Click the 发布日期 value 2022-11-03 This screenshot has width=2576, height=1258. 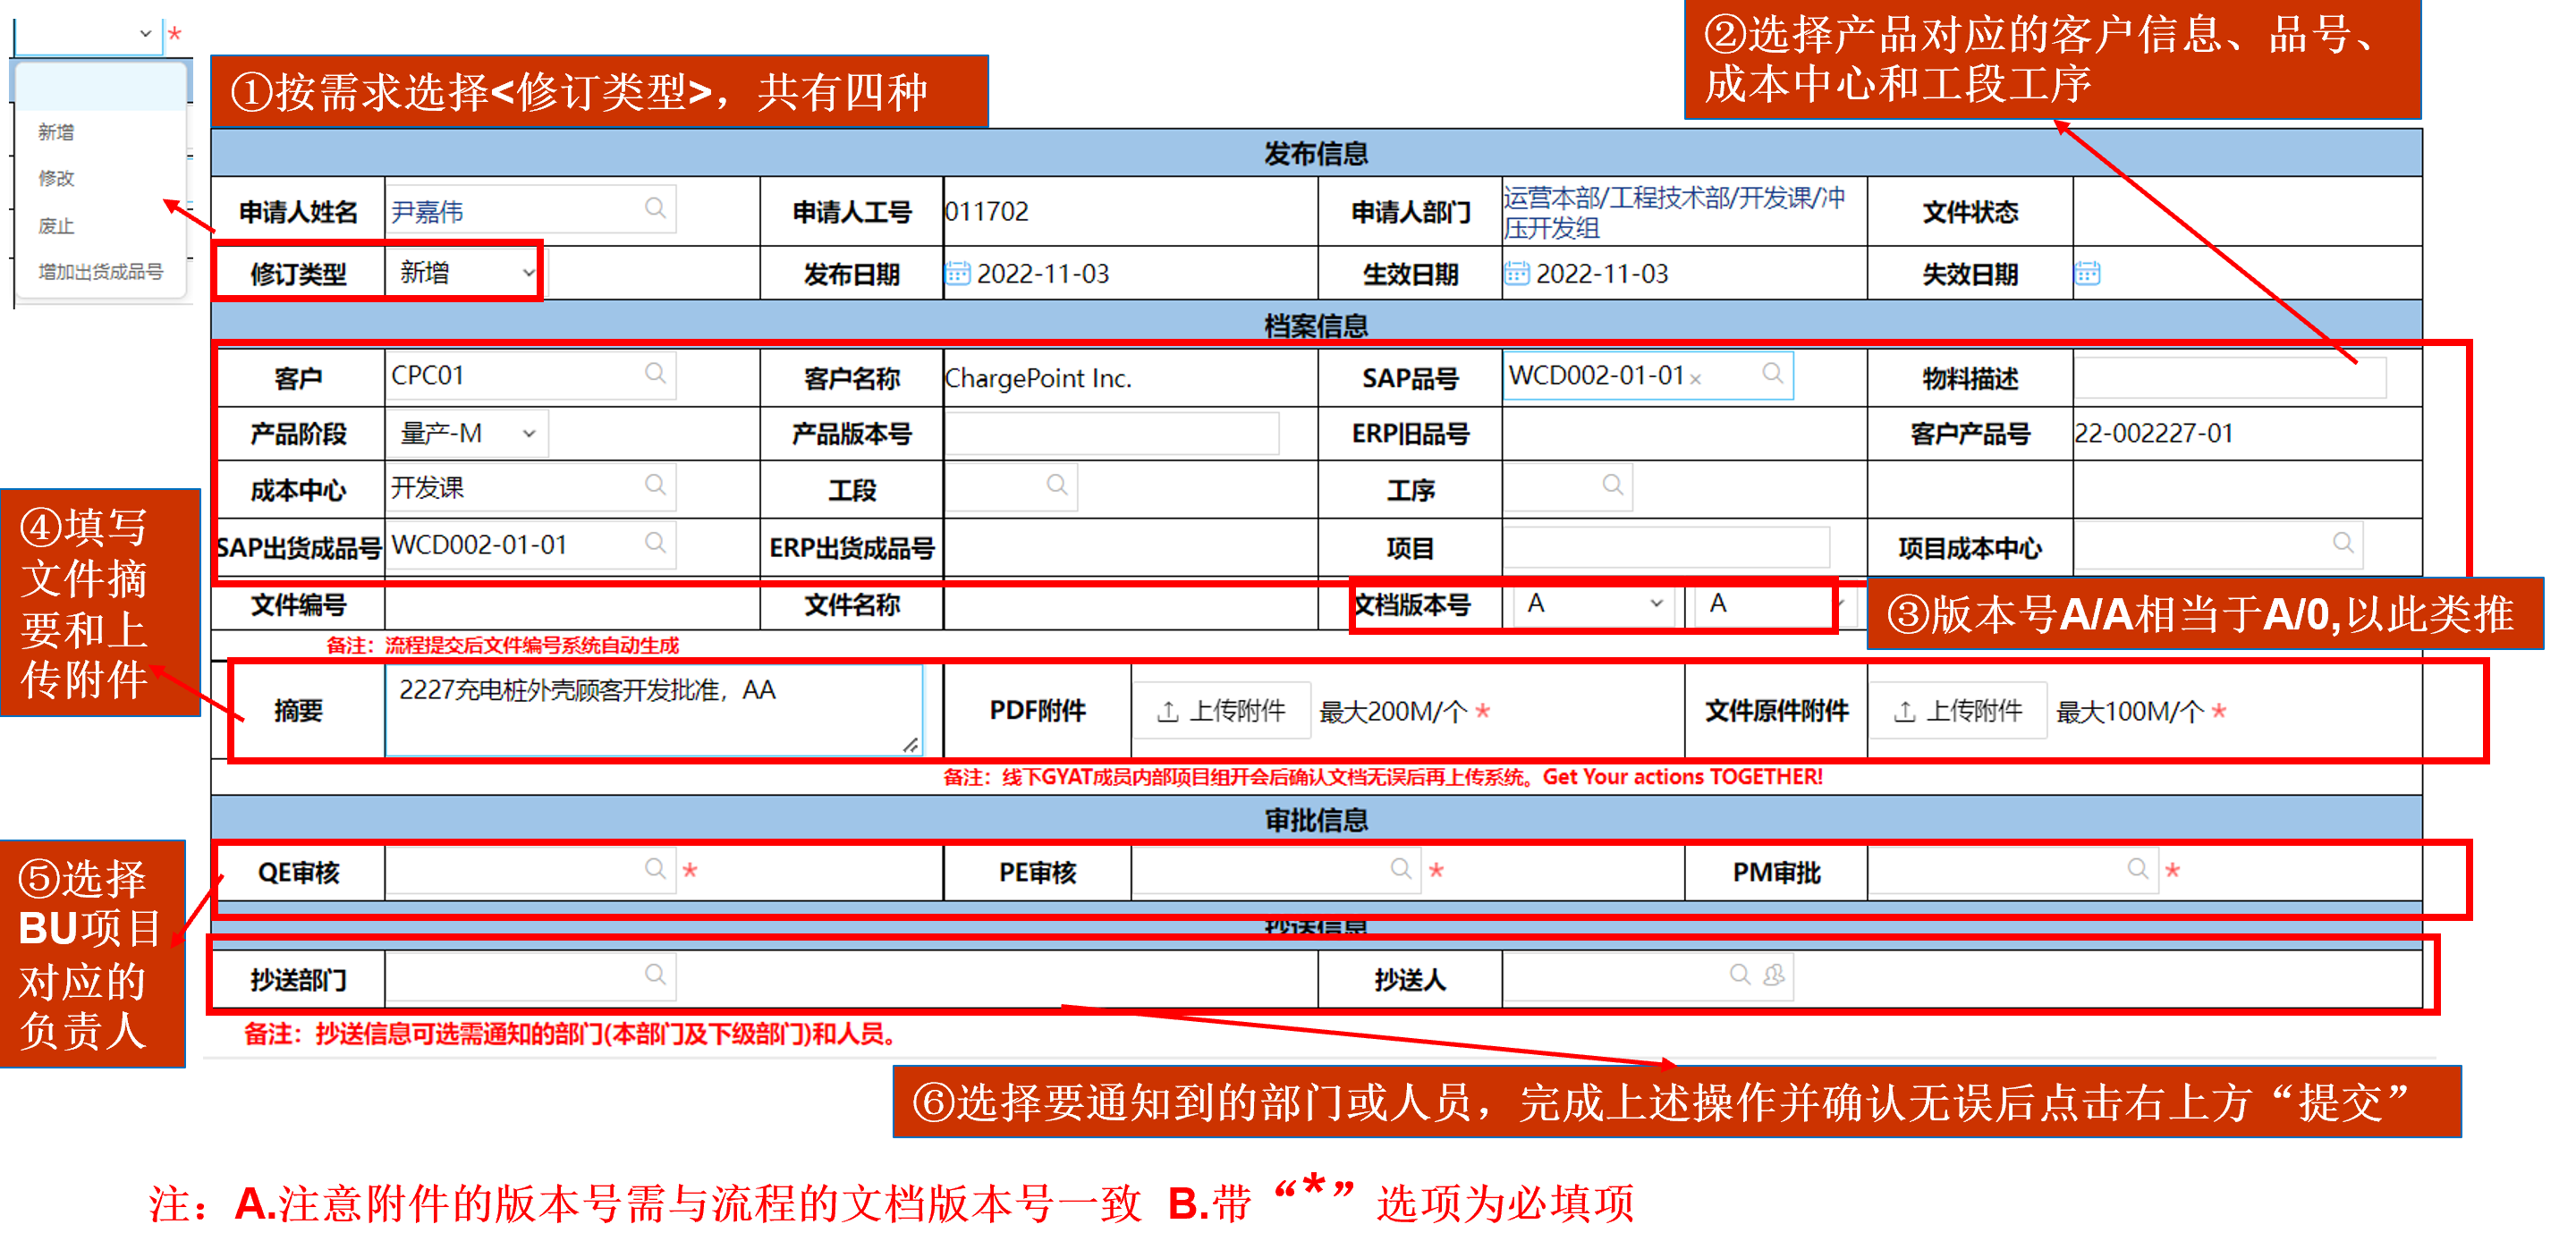point(1042,273)
